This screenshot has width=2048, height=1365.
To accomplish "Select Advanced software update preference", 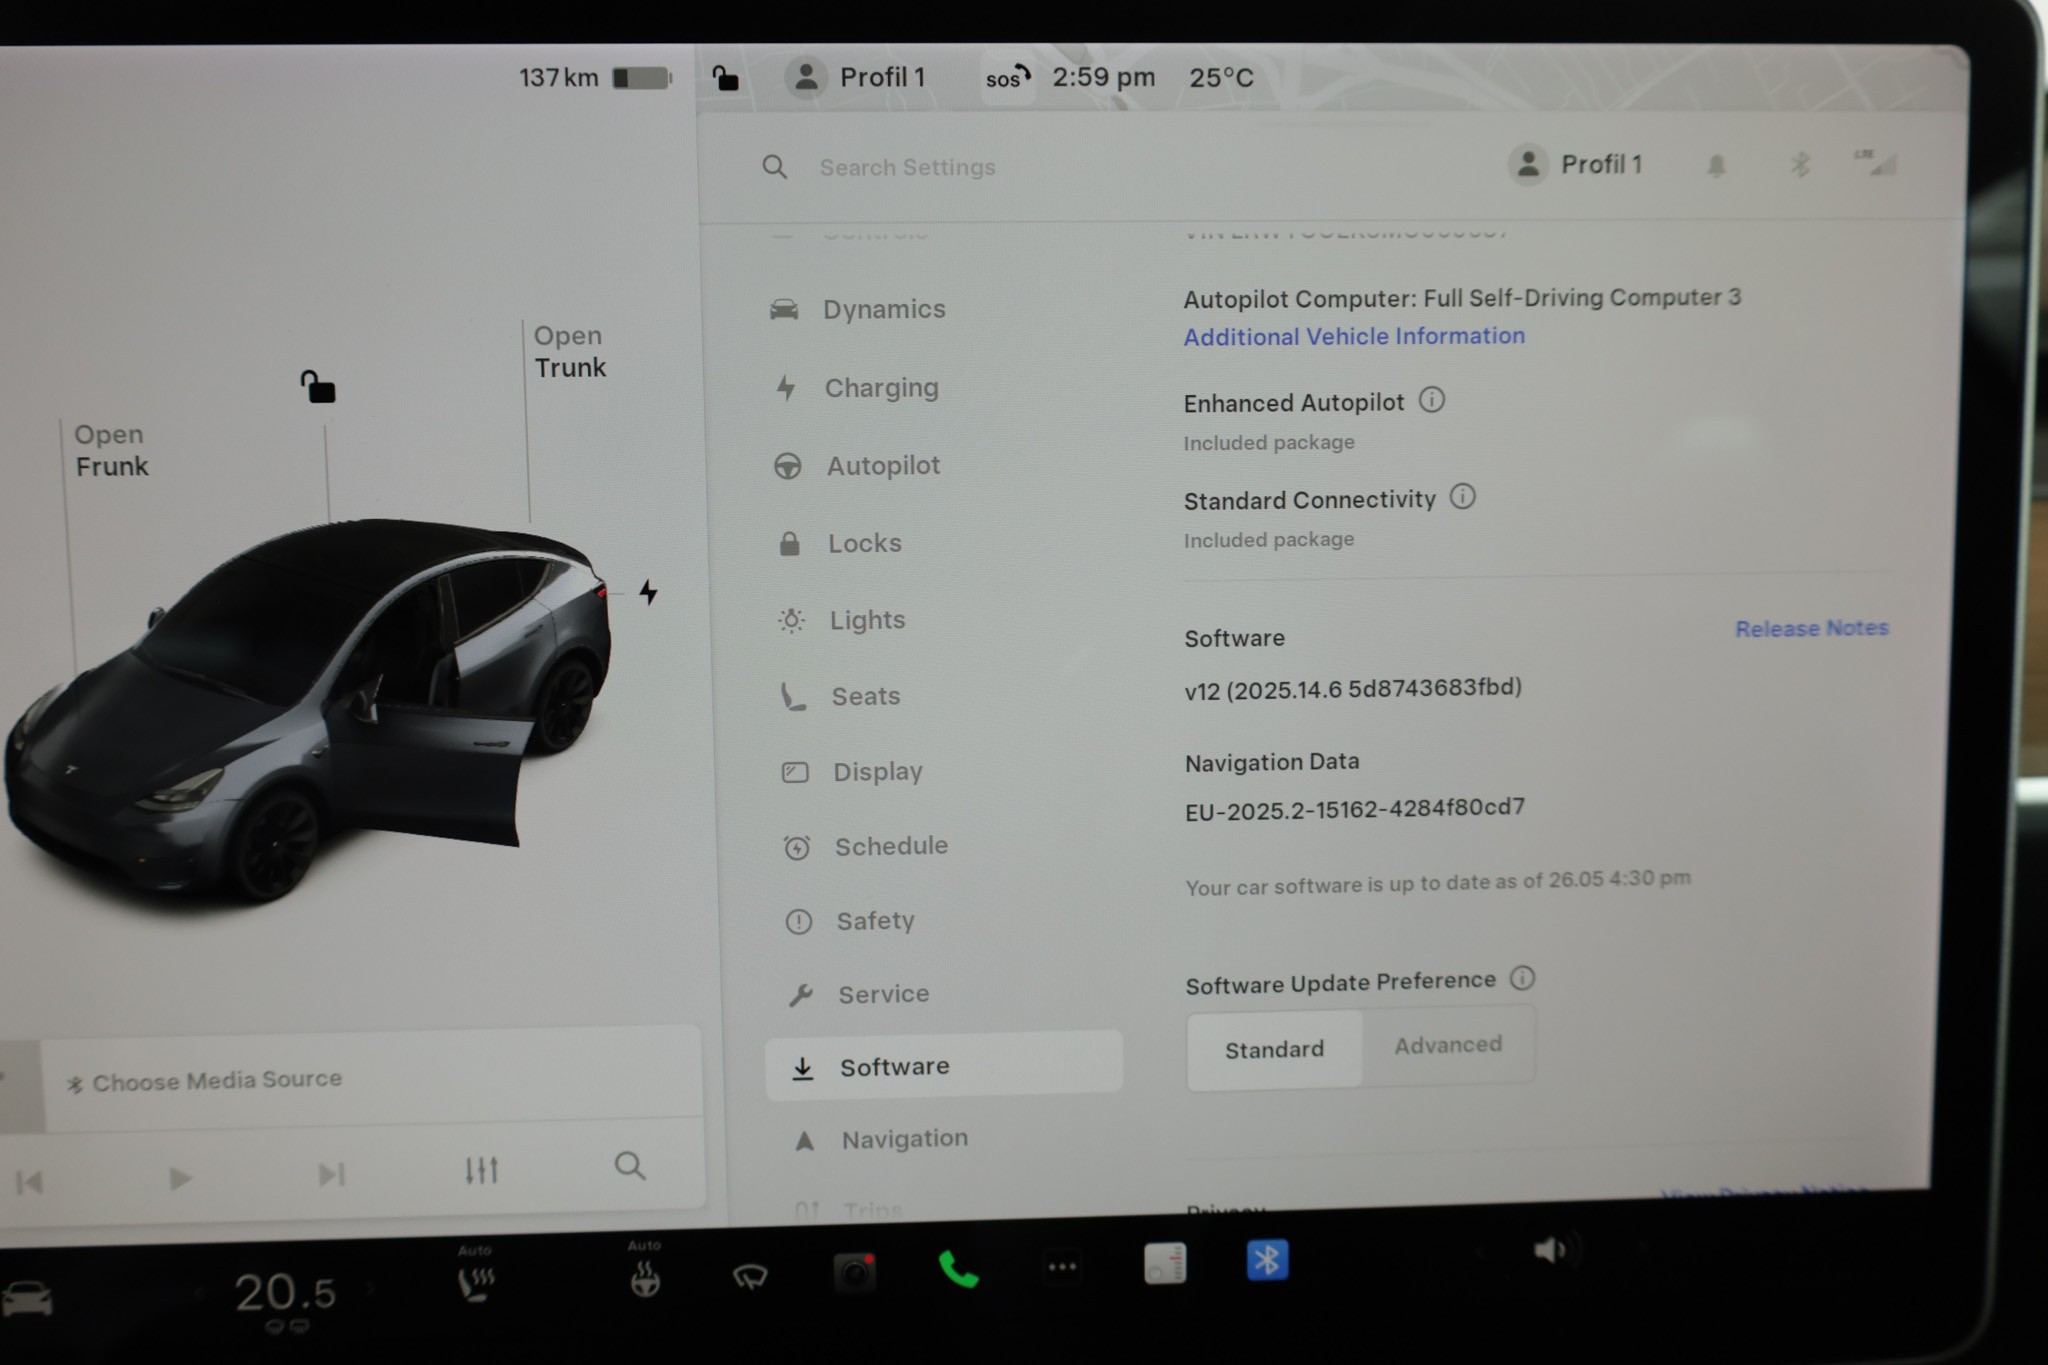I will click(x=1448, y=1045).
